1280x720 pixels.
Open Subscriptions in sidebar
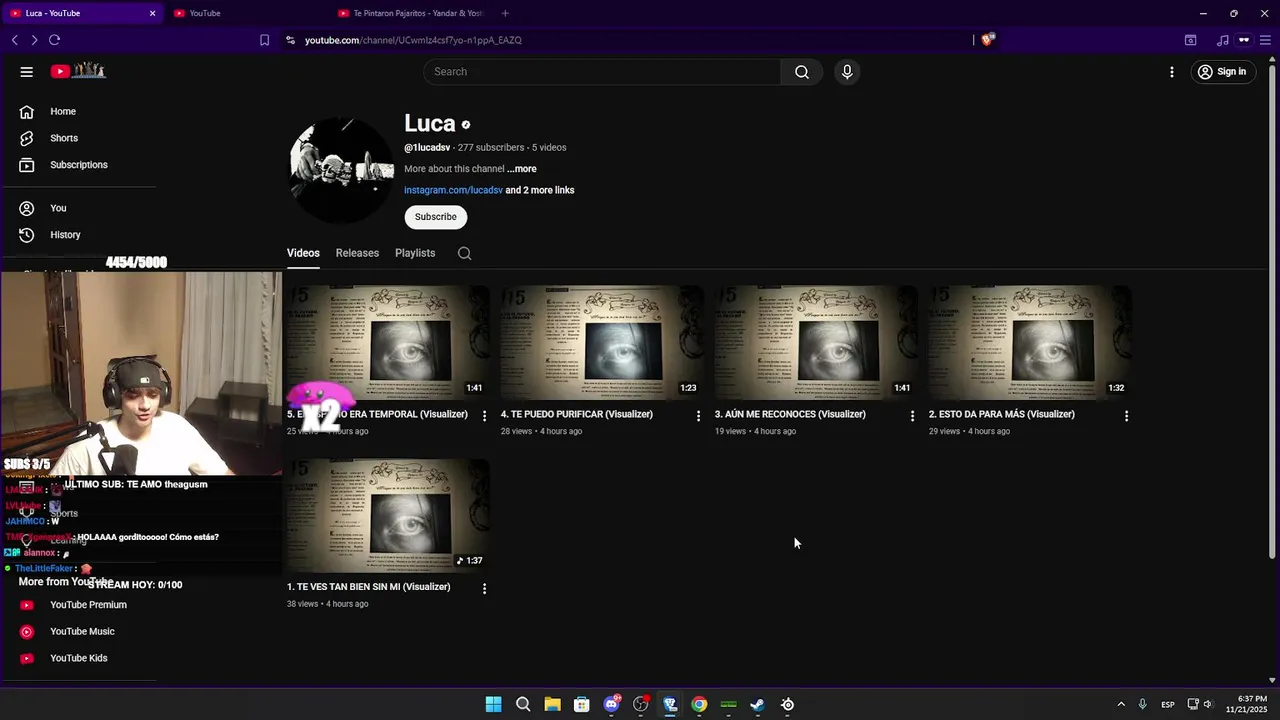click(x=78, y=165)
